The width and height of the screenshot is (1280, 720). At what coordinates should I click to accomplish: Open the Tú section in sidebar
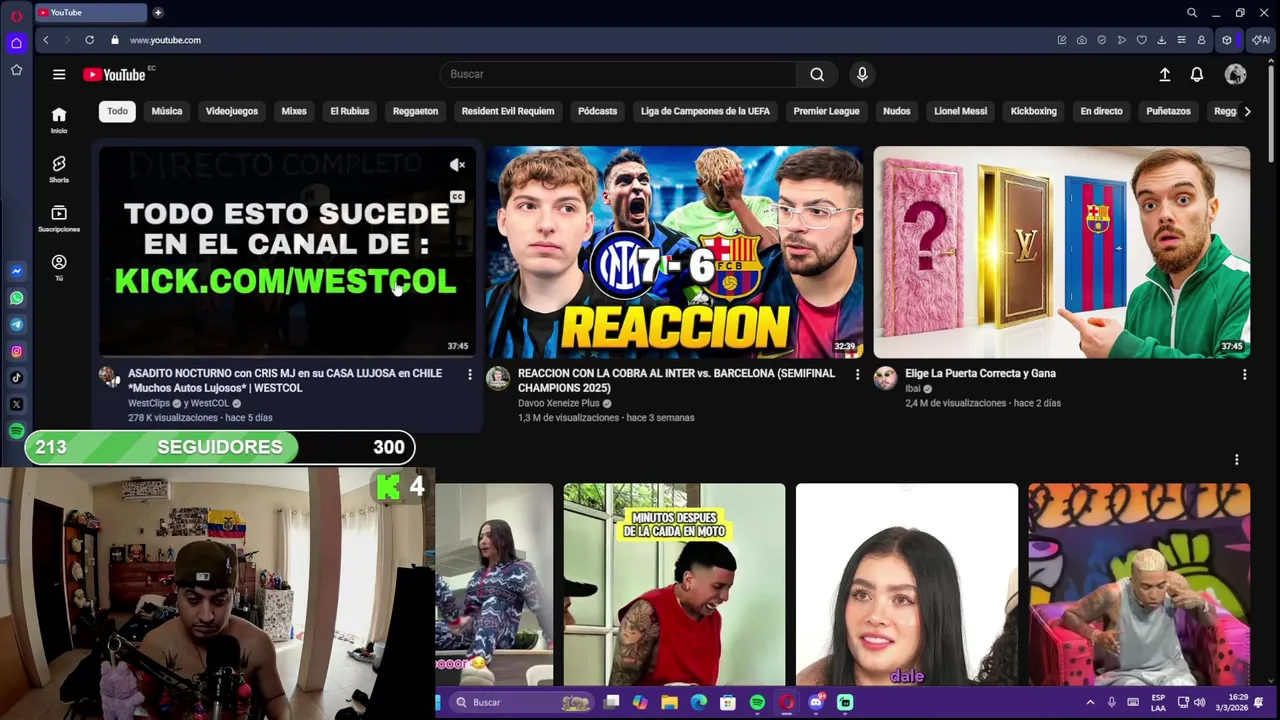point(59,266)
